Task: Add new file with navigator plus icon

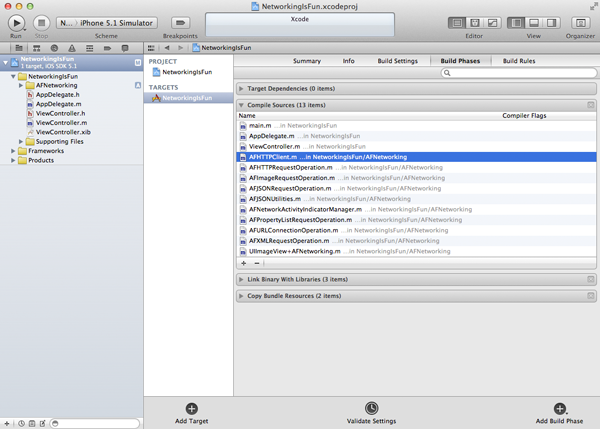Action: 7,424
